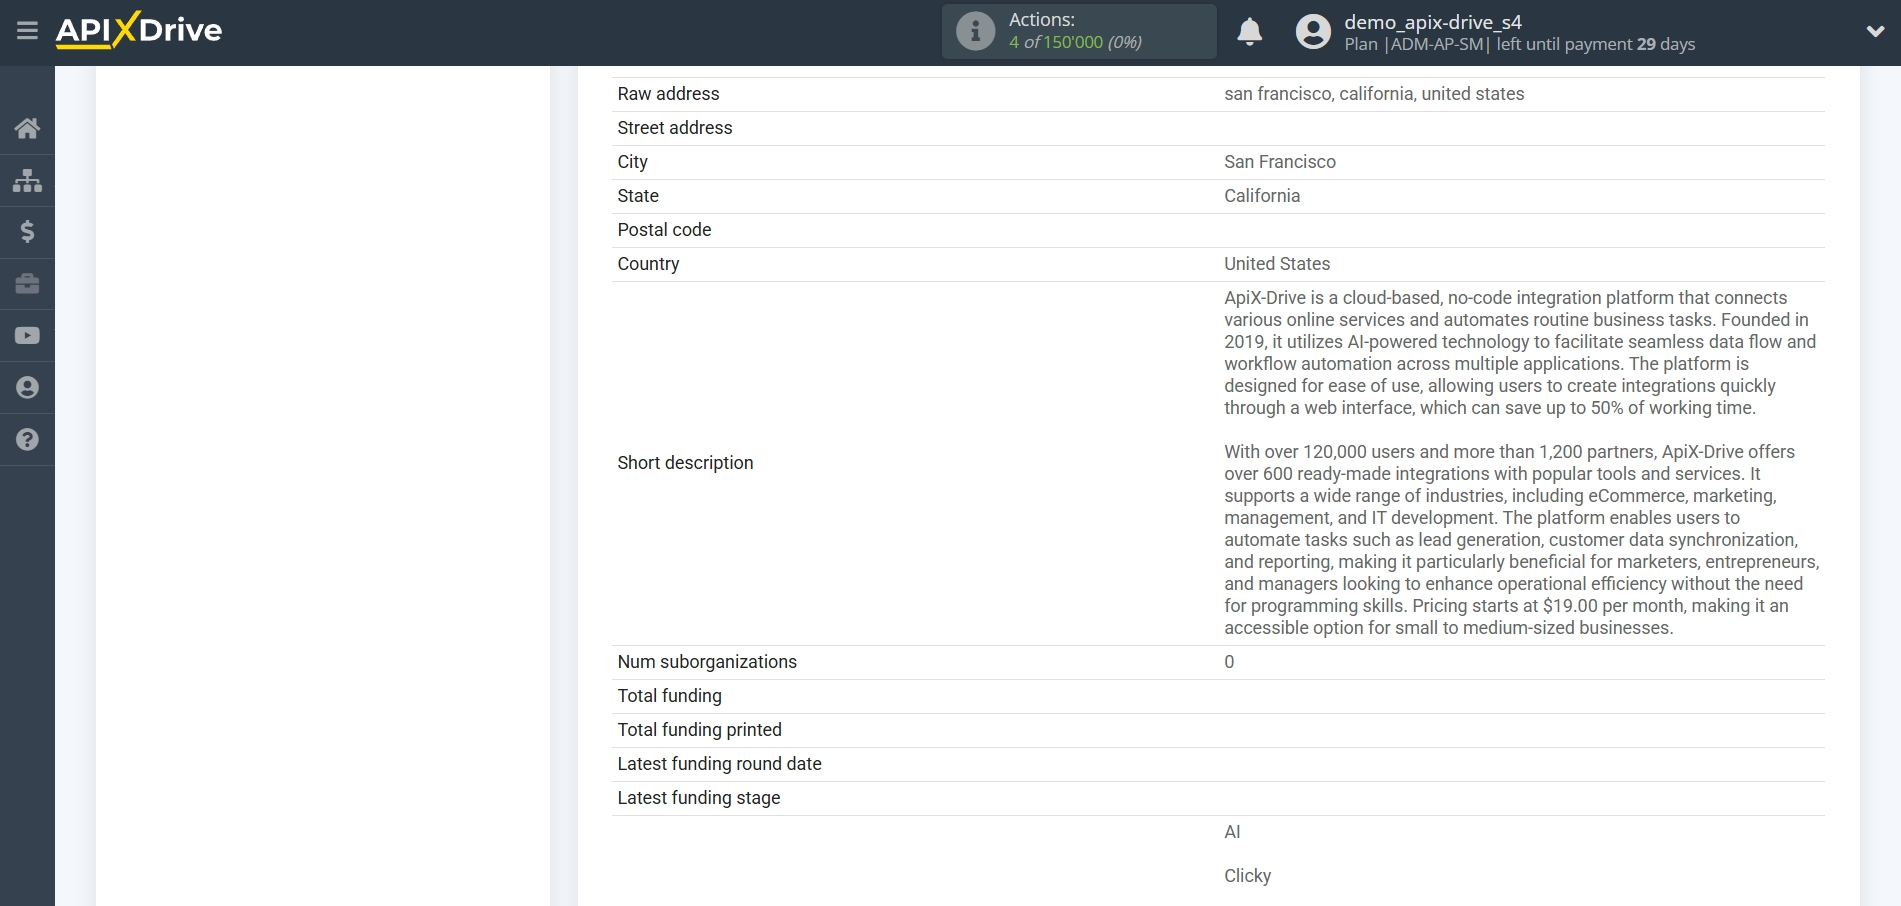Open the hamburger menu at top left

[x=27, y=30]
